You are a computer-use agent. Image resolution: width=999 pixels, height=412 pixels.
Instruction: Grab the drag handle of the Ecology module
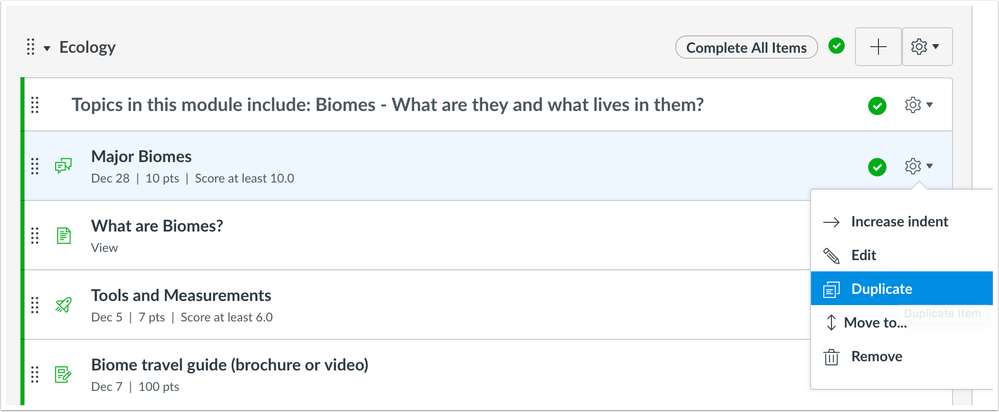31,47
